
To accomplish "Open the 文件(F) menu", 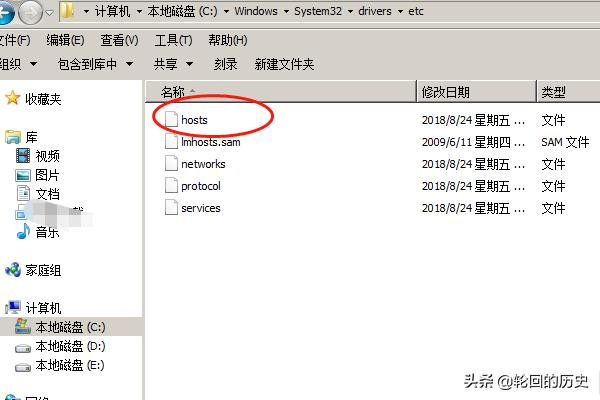I will 15,40.
